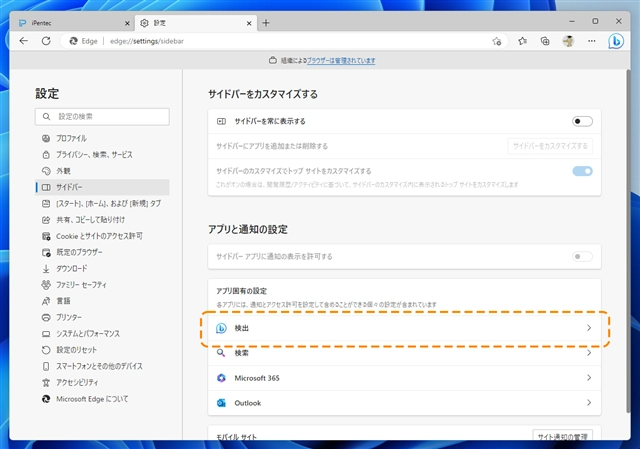
Task: Toggle サイドバーを常に表示する switch
Action: click(582, 121)
